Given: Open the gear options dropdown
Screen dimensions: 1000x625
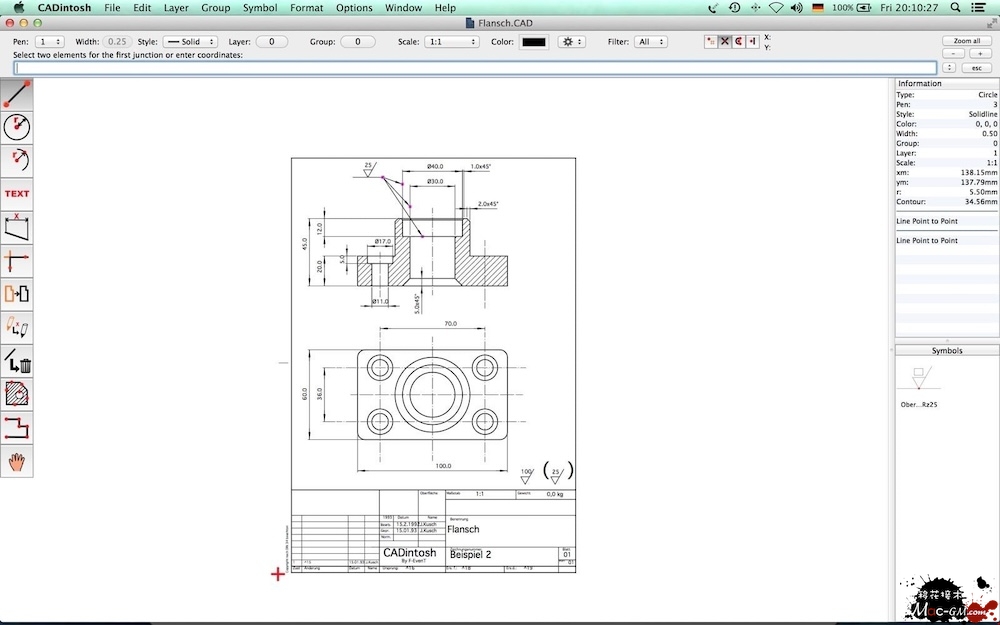Looking at the screenshot, I should [x=571, y=41].
